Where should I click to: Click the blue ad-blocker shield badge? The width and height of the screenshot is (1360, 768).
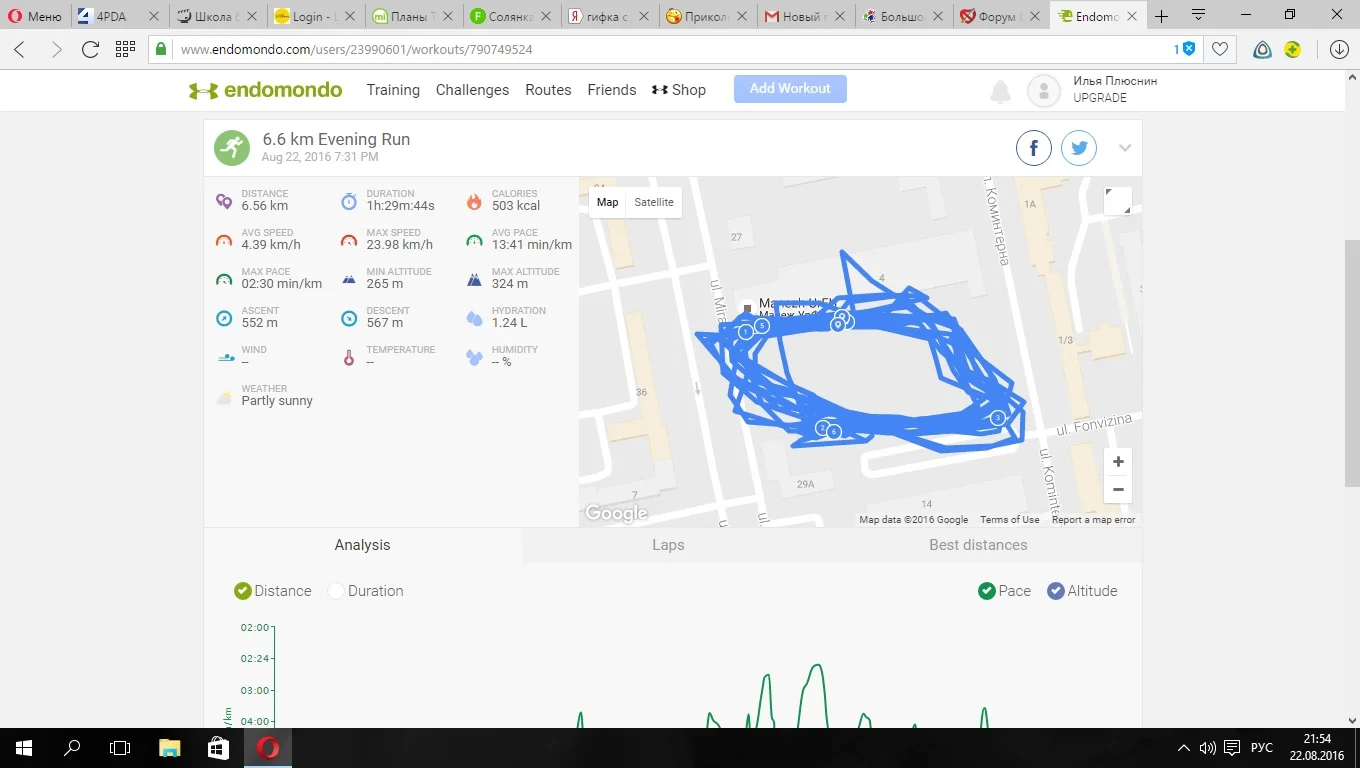1186,49
